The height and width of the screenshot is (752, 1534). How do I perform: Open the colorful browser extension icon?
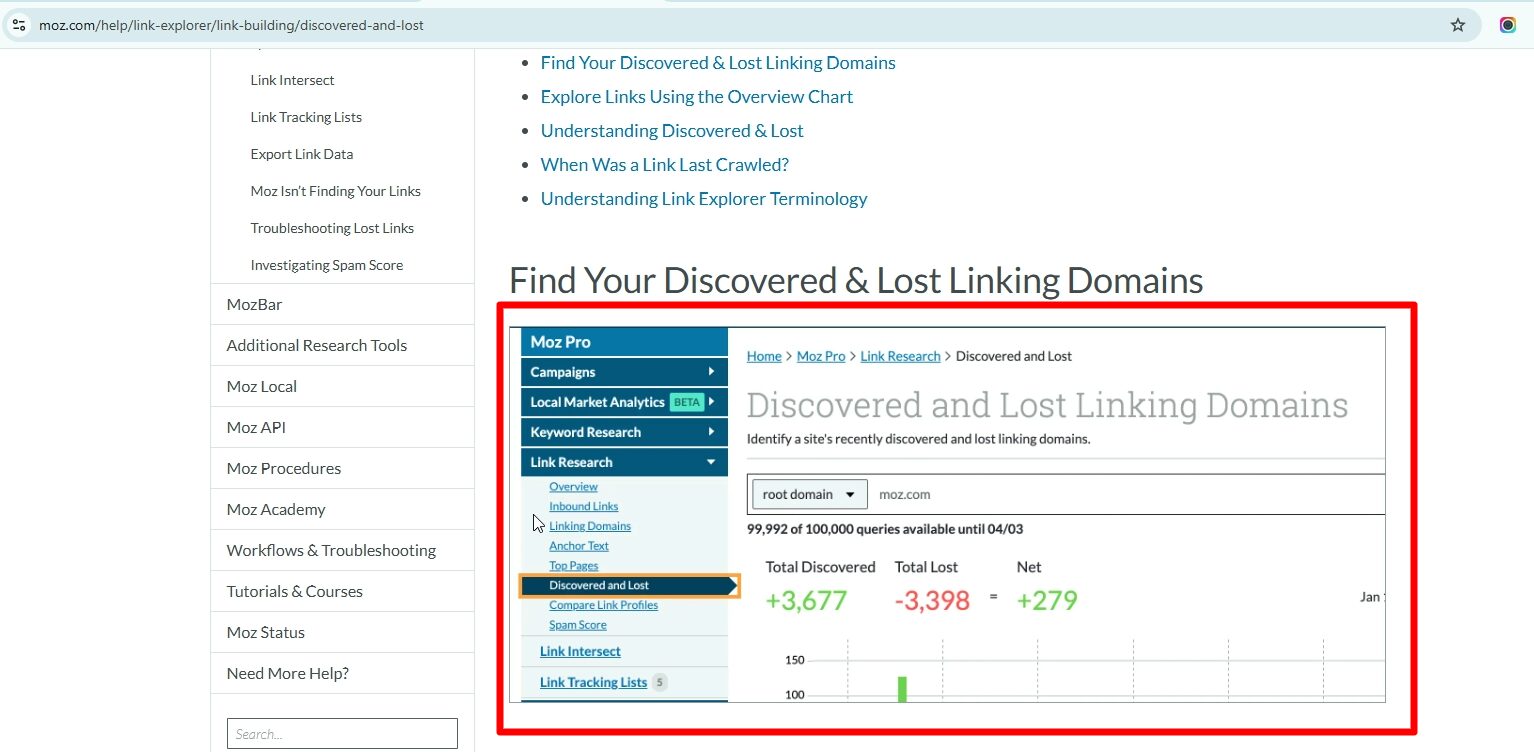(1508, 25)
